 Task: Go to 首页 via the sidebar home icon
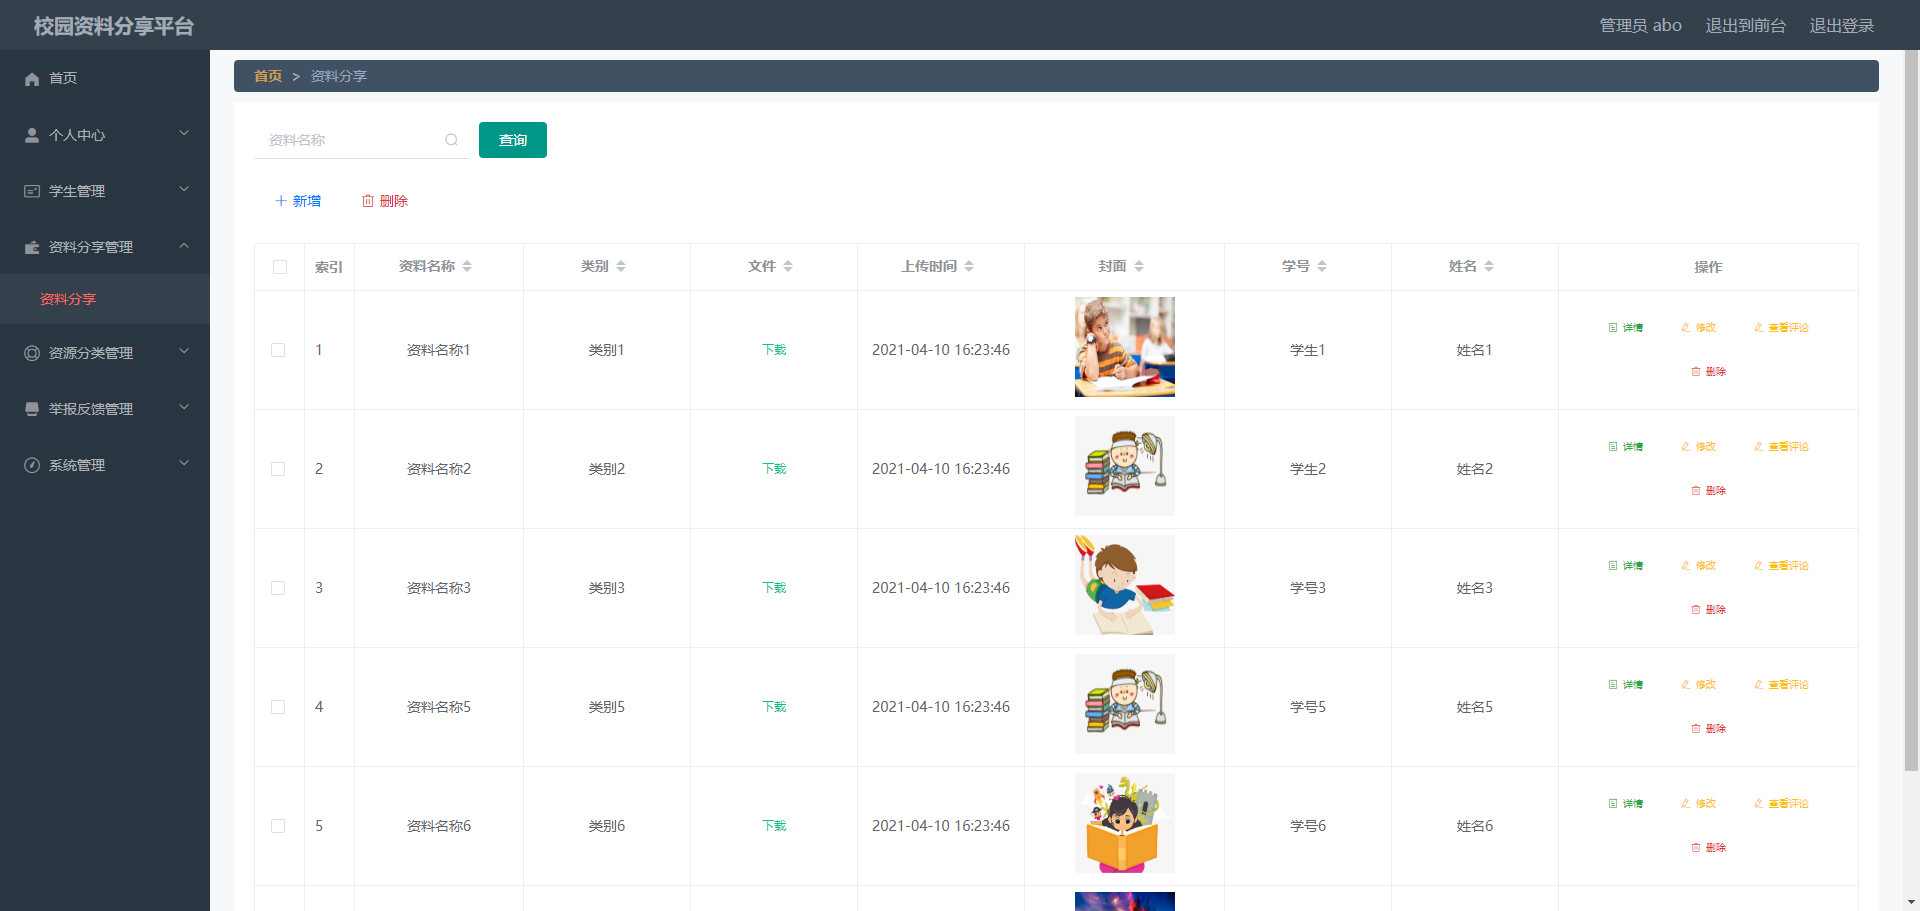pyautogui.click(x=32, y=79)
